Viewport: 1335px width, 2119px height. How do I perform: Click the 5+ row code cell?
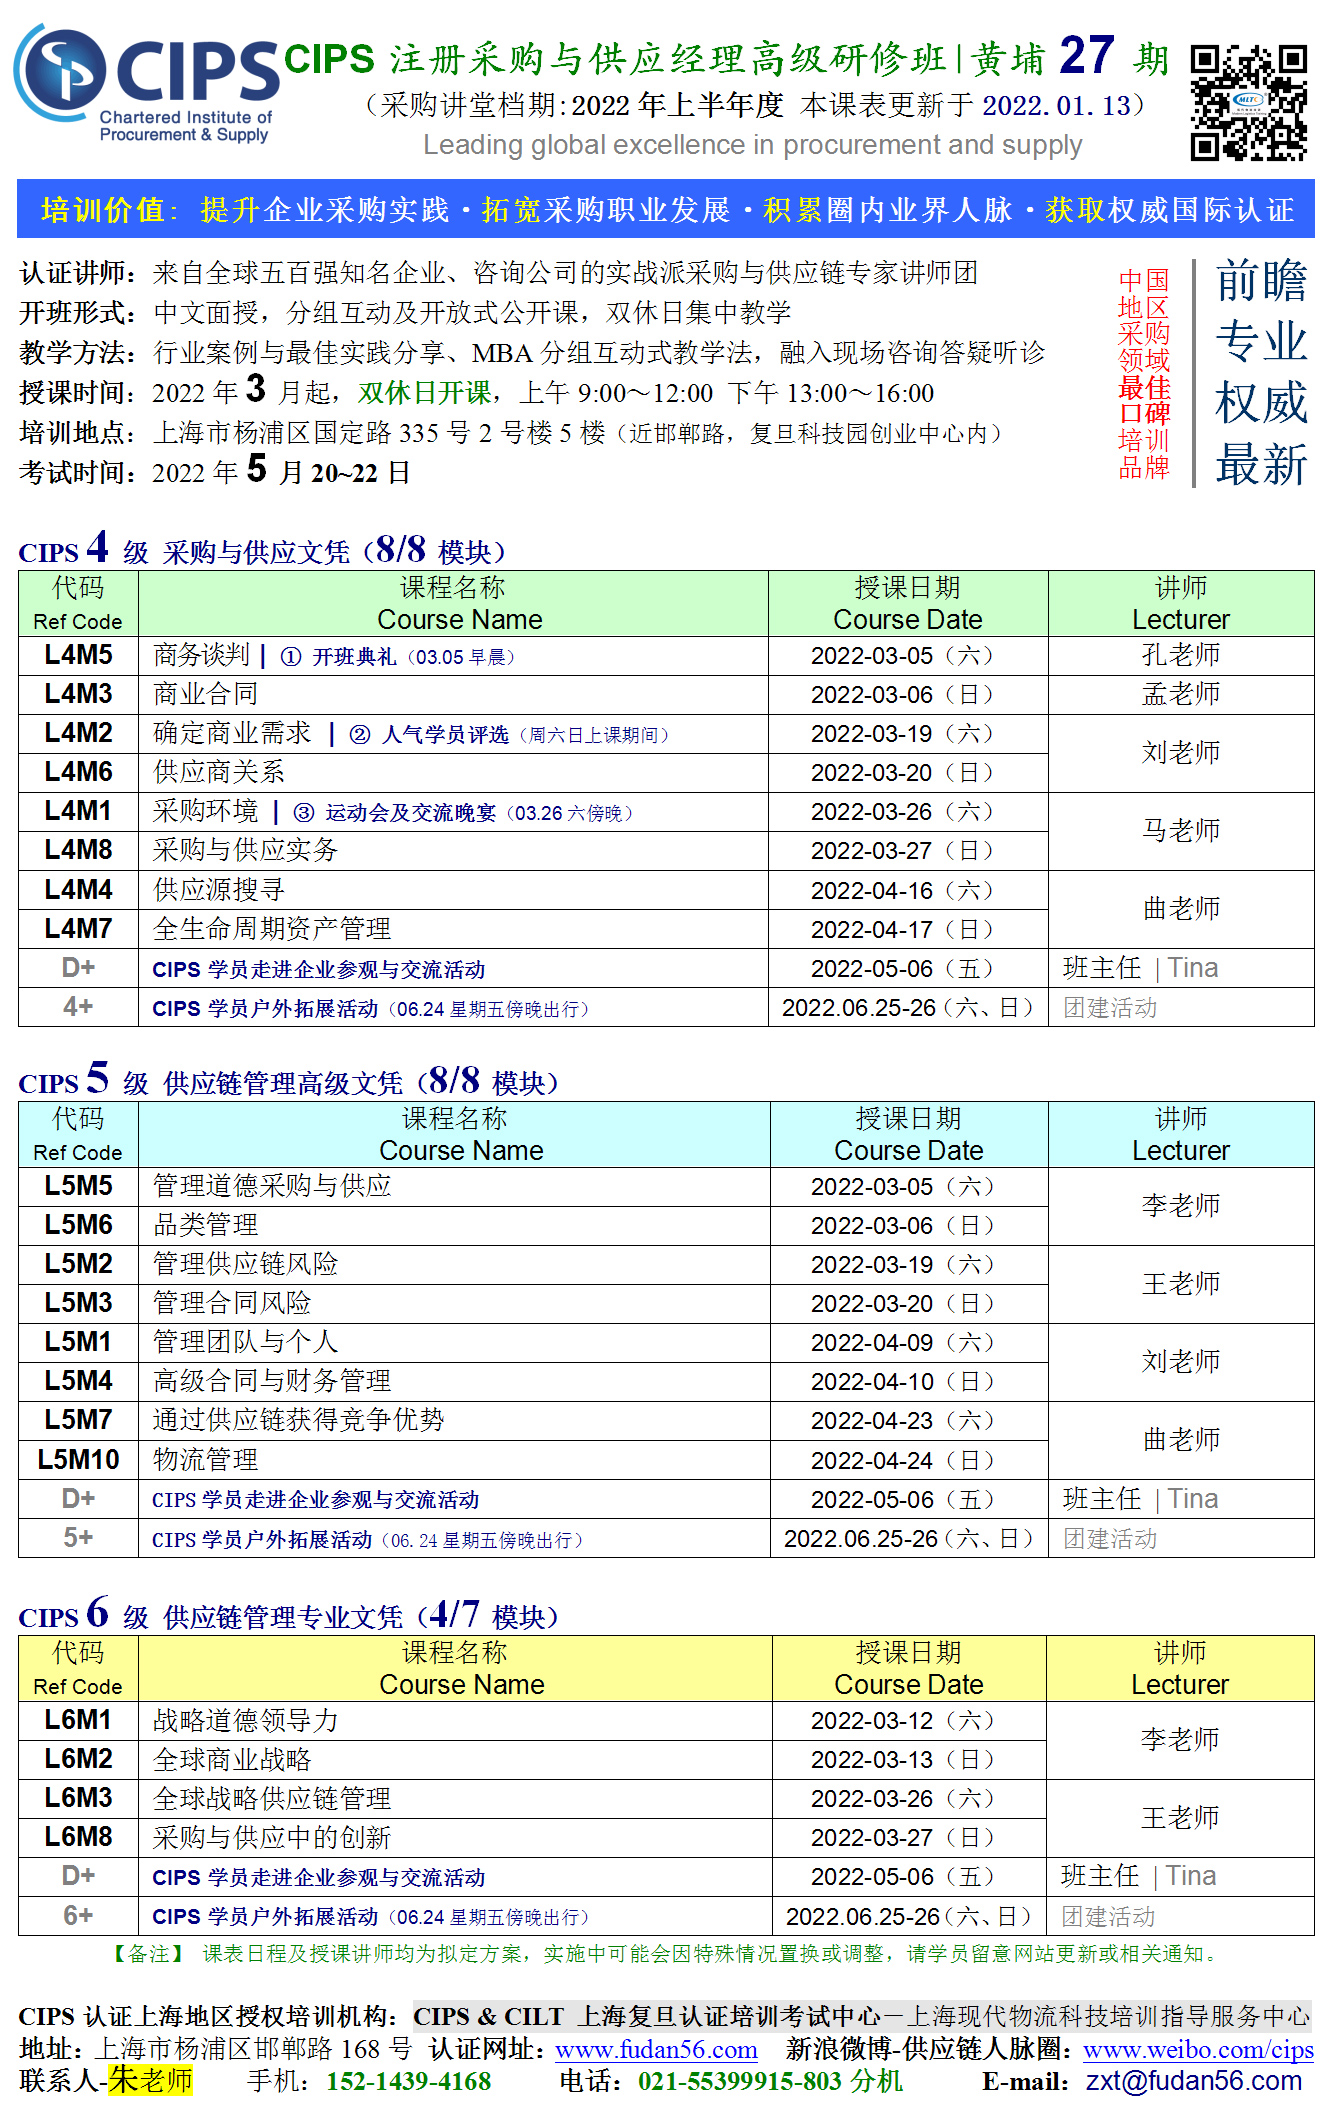(78, 1538)
